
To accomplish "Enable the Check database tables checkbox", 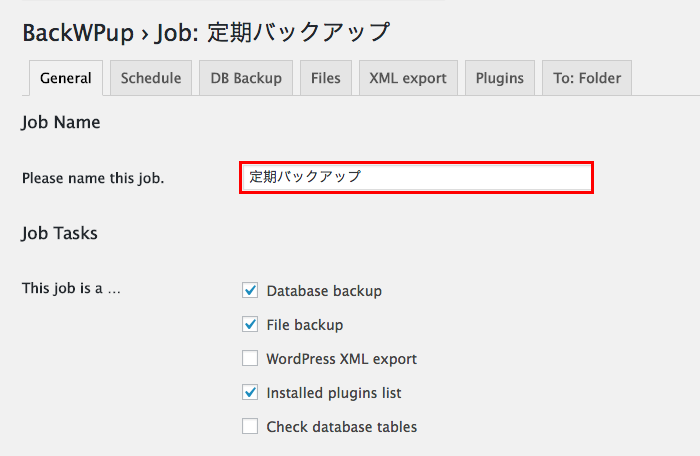I will [250, 426].
